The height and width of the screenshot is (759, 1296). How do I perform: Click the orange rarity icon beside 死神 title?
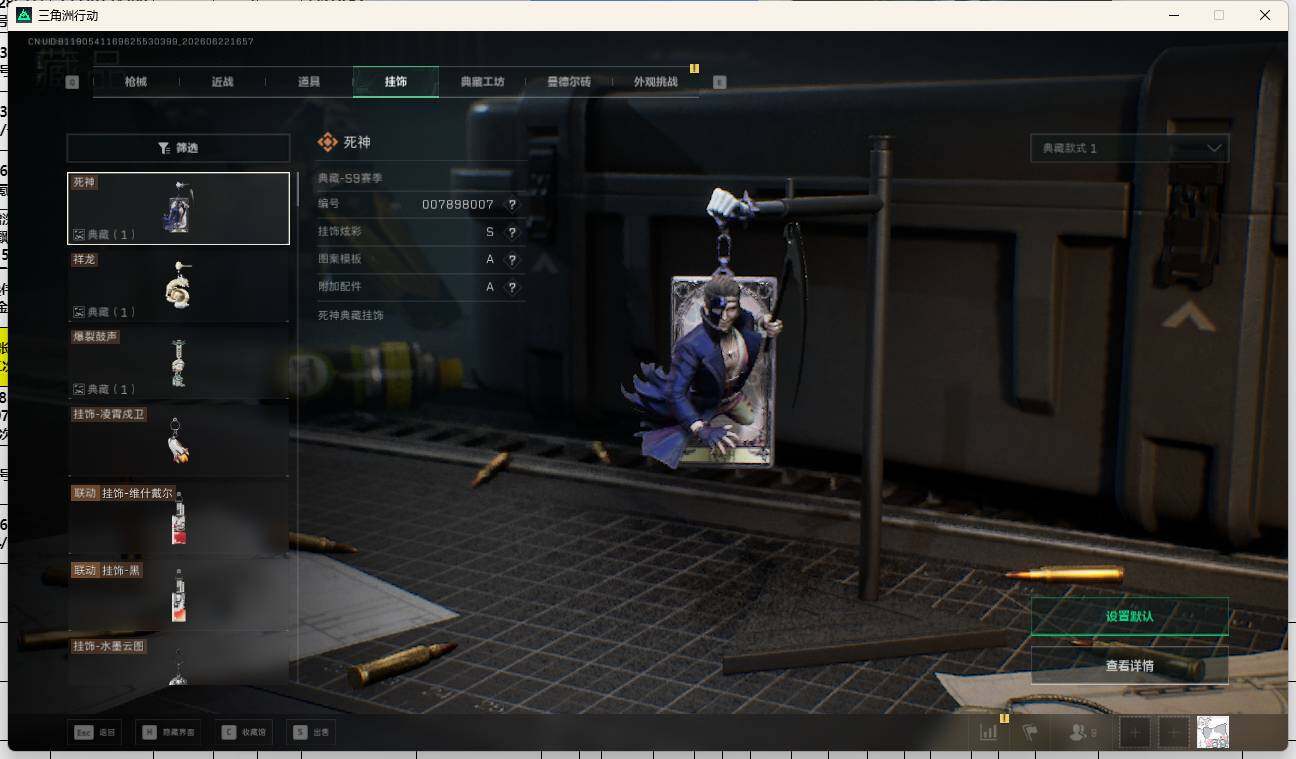[327, 143]
